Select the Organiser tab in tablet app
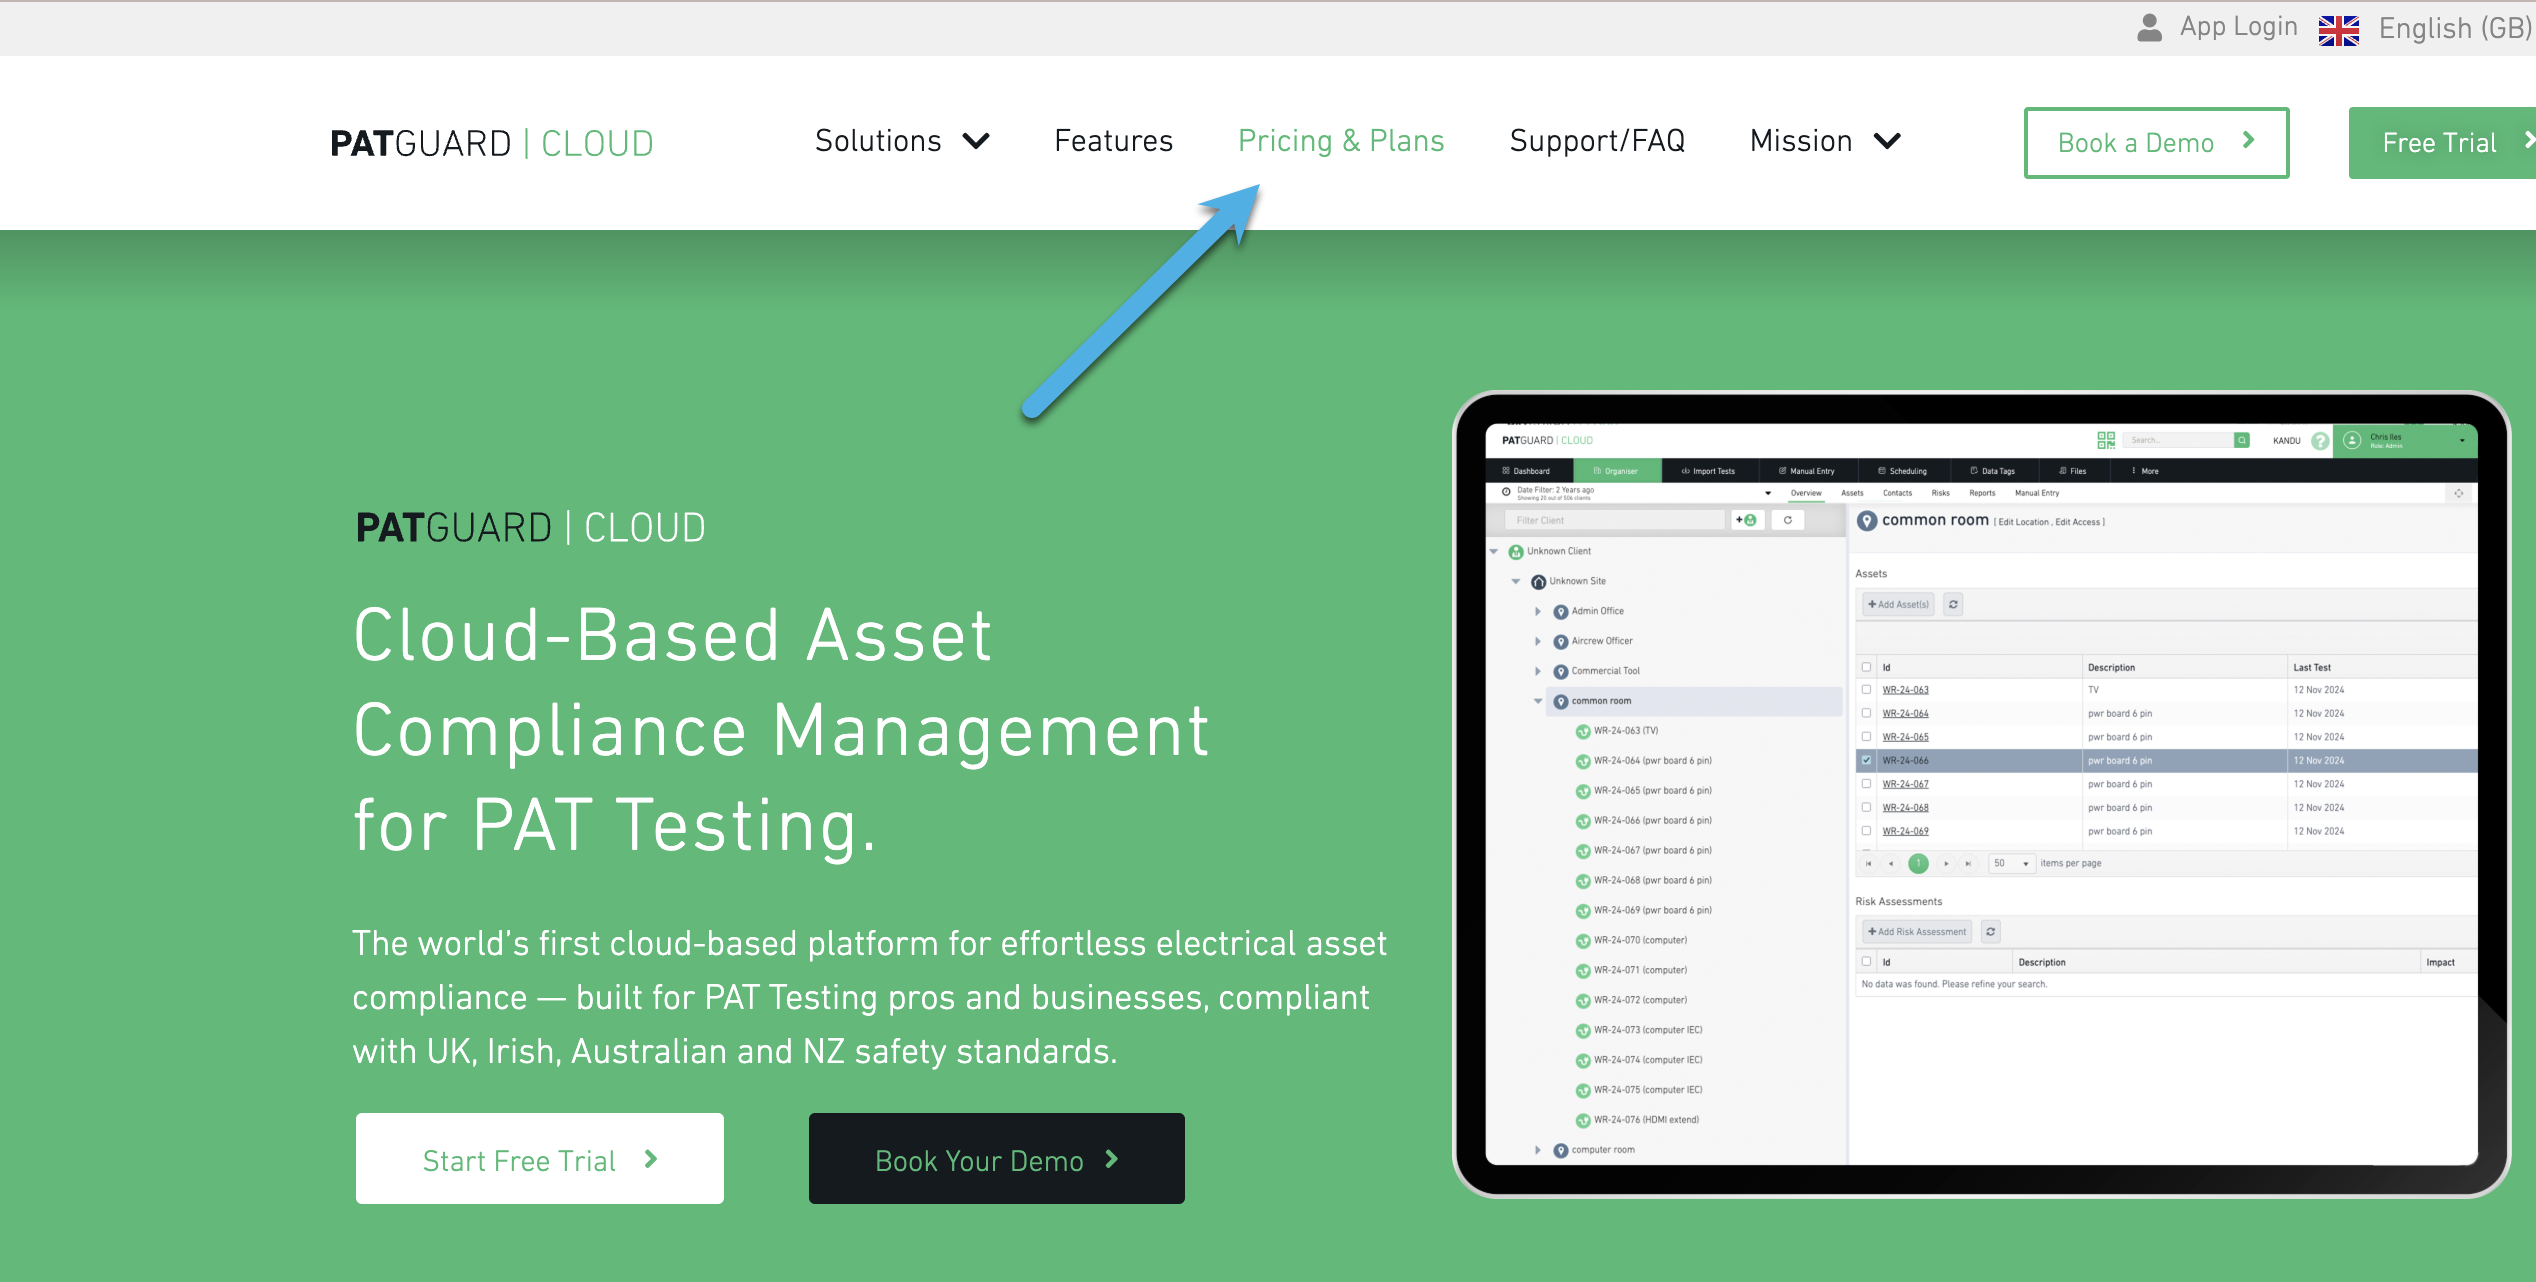Image resolution: width=2536 pixels, height=1282 pixels. pyautogui.click(x=1616, y=471)
